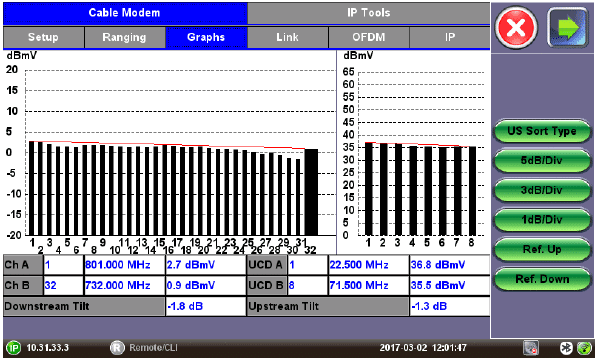Select upstream channel 4 bar

pyautogui.click(x=413, y=190)
